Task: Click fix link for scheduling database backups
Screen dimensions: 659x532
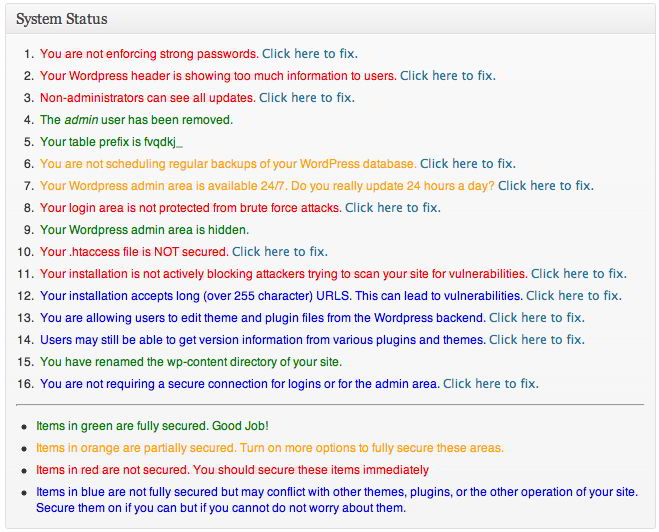Action: tap(468, 163)
